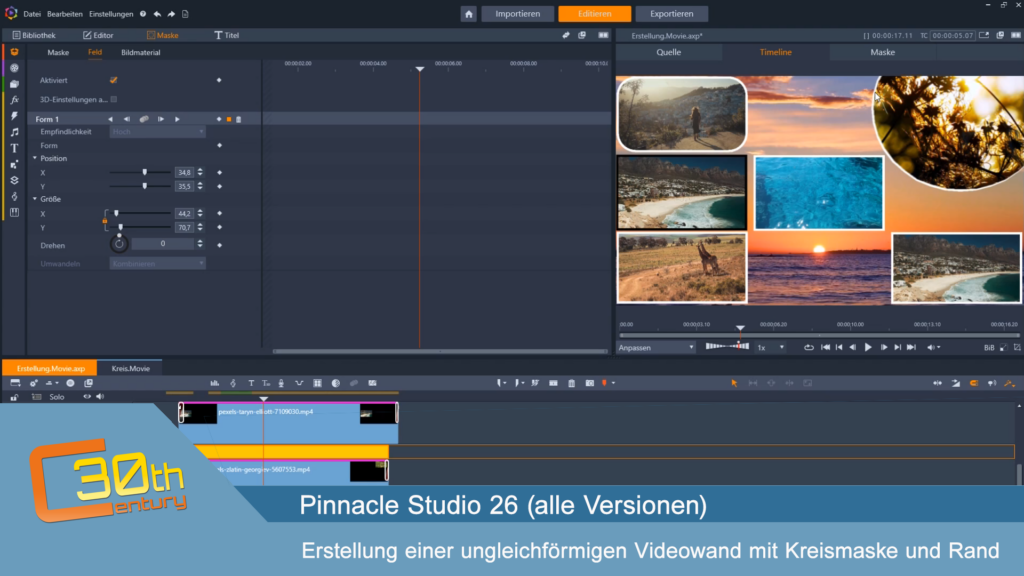Open the Einstellungen menu
This screenshot has width=1024, height=576.
coord(111,14)
